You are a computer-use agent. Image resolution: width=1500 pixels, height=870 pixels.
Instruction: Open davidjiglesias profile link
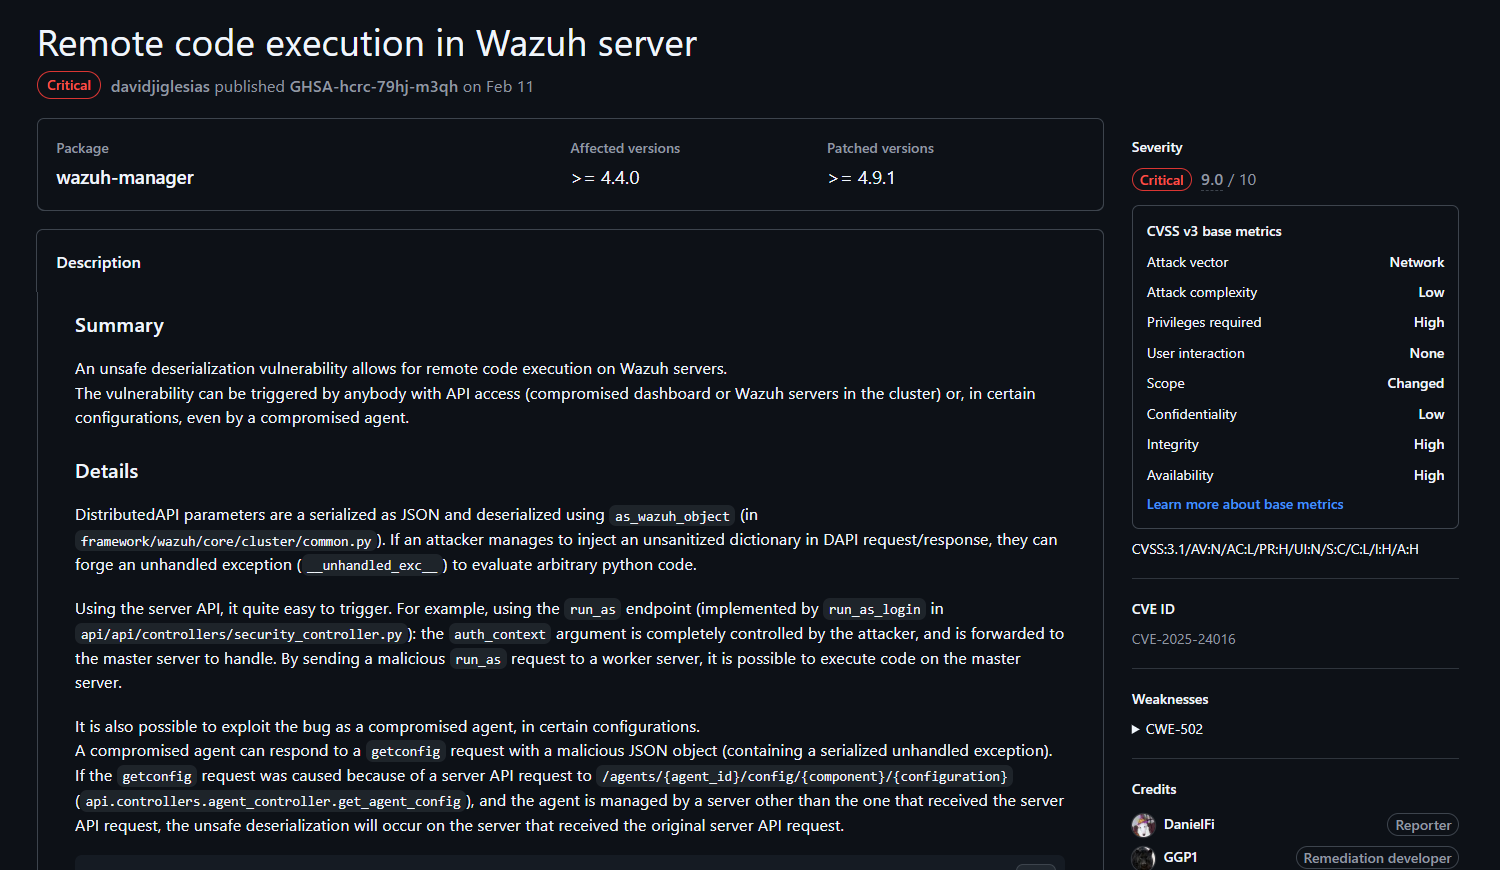tap(160, 87)
